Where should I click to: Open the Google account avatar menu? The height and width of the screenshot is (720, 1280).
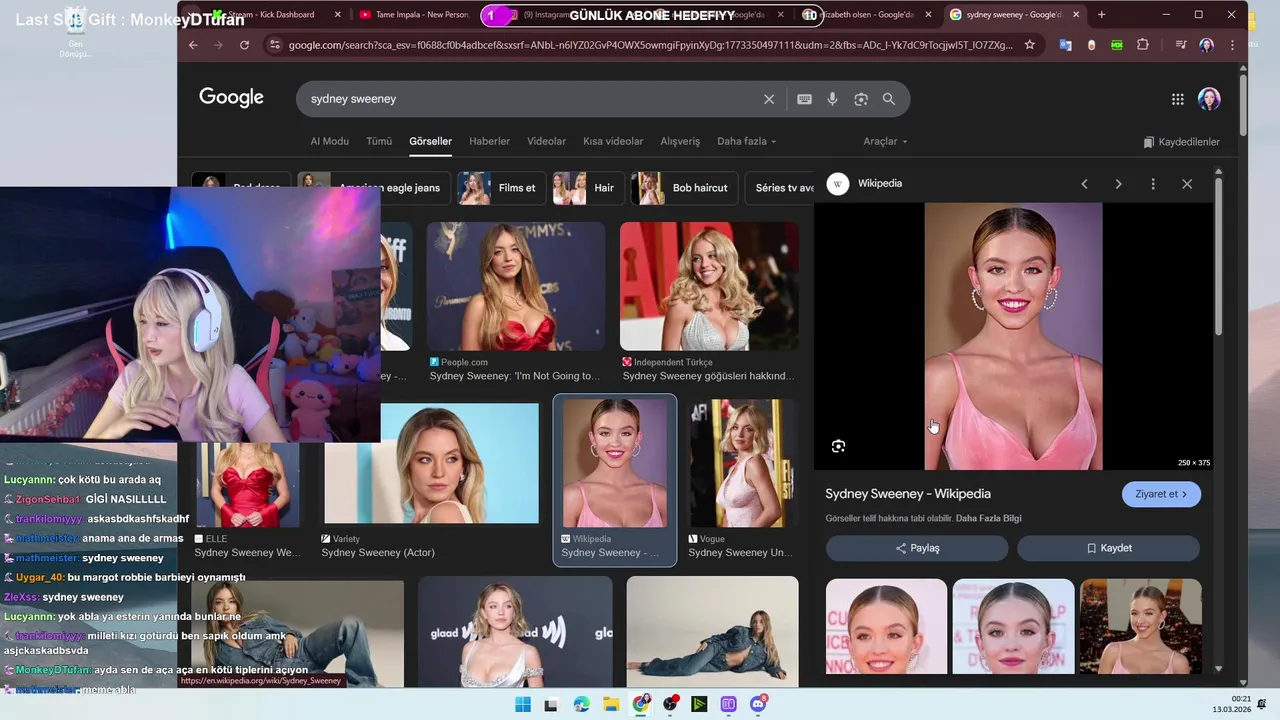(x=1209, y=99)
